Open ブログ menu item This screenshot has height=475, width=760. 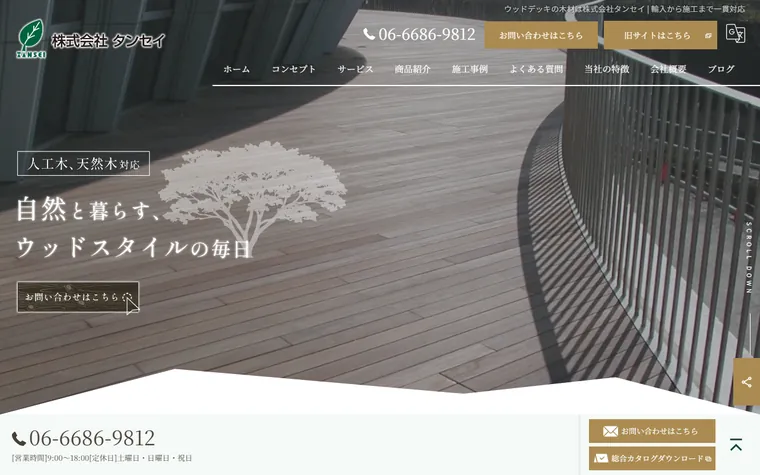click(721, 69)
